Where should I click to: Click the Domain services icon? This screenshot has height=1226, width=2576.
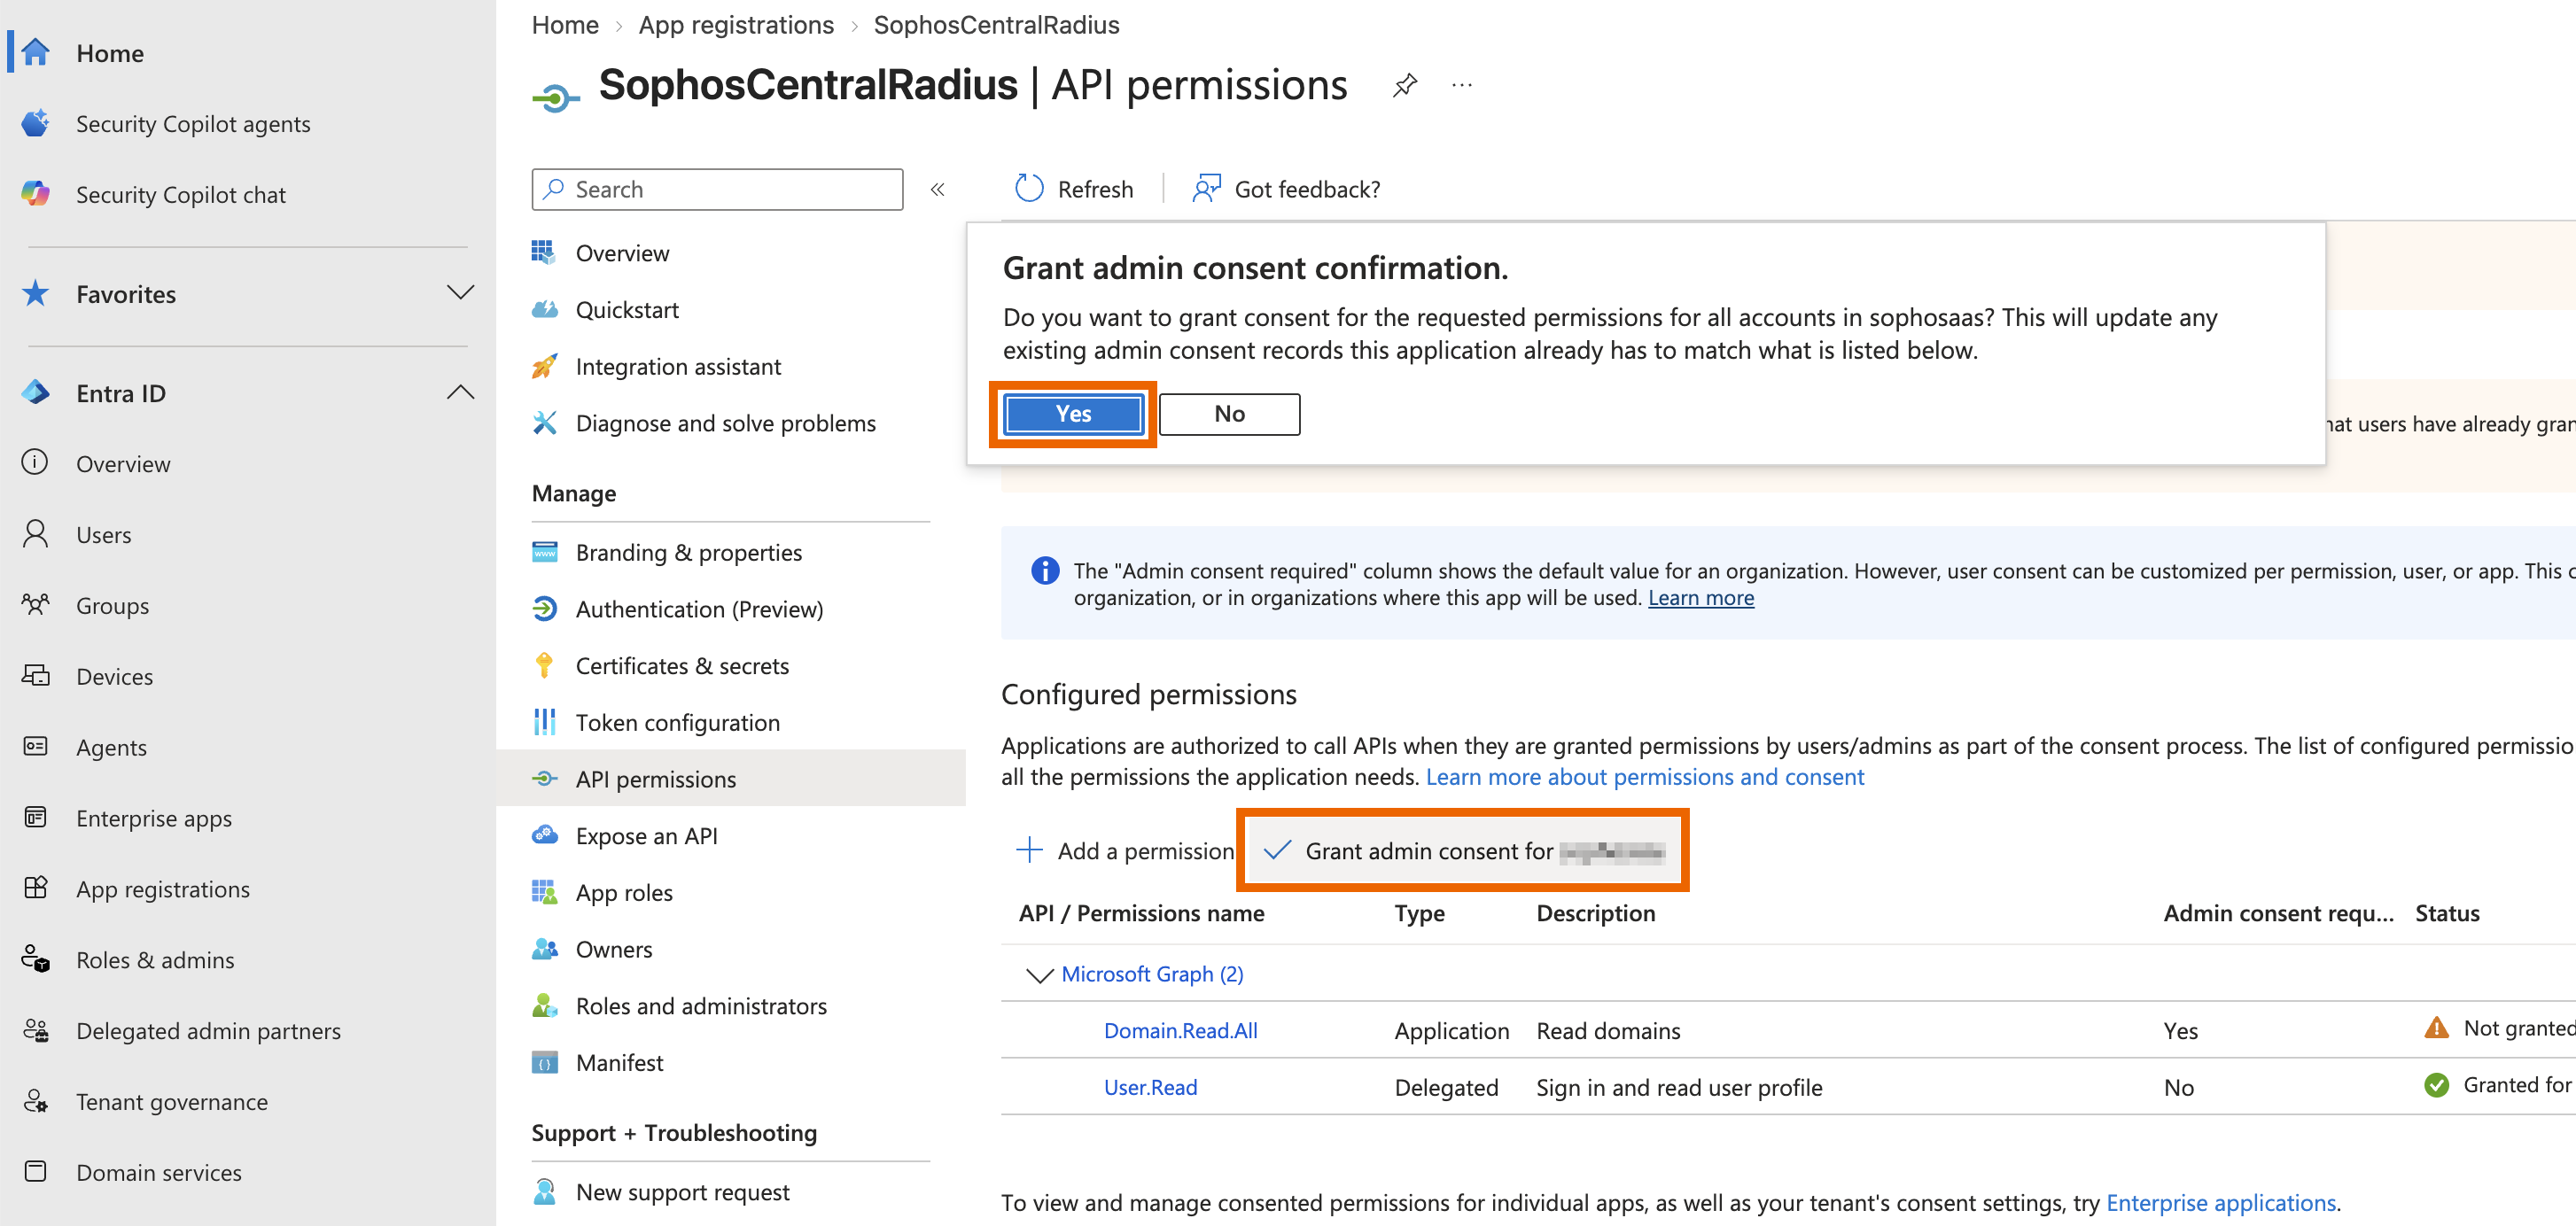coord(36,1171)
